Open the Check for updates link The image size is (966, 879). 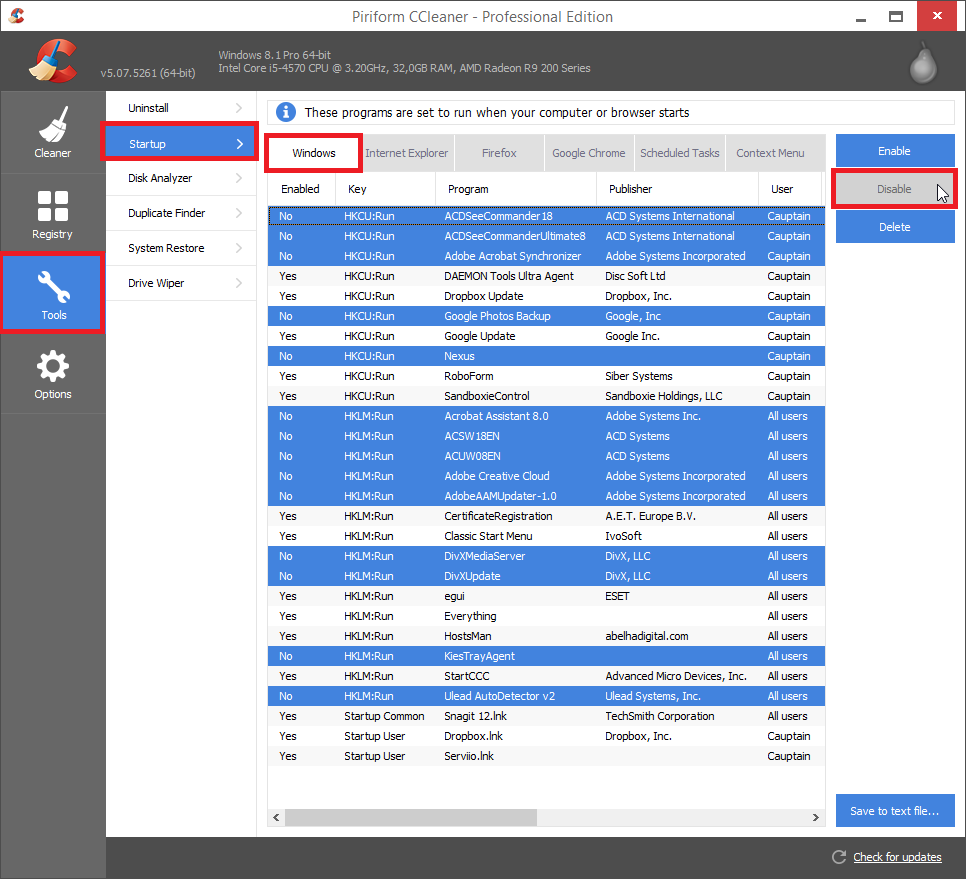tap(897, 857)
